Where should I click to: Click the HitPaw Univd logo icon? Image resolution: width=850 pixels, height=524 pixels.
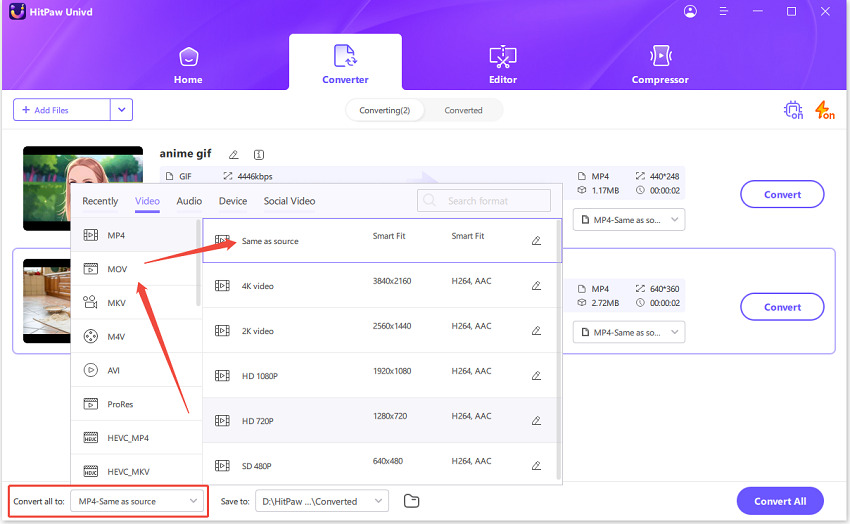[17, 11]
